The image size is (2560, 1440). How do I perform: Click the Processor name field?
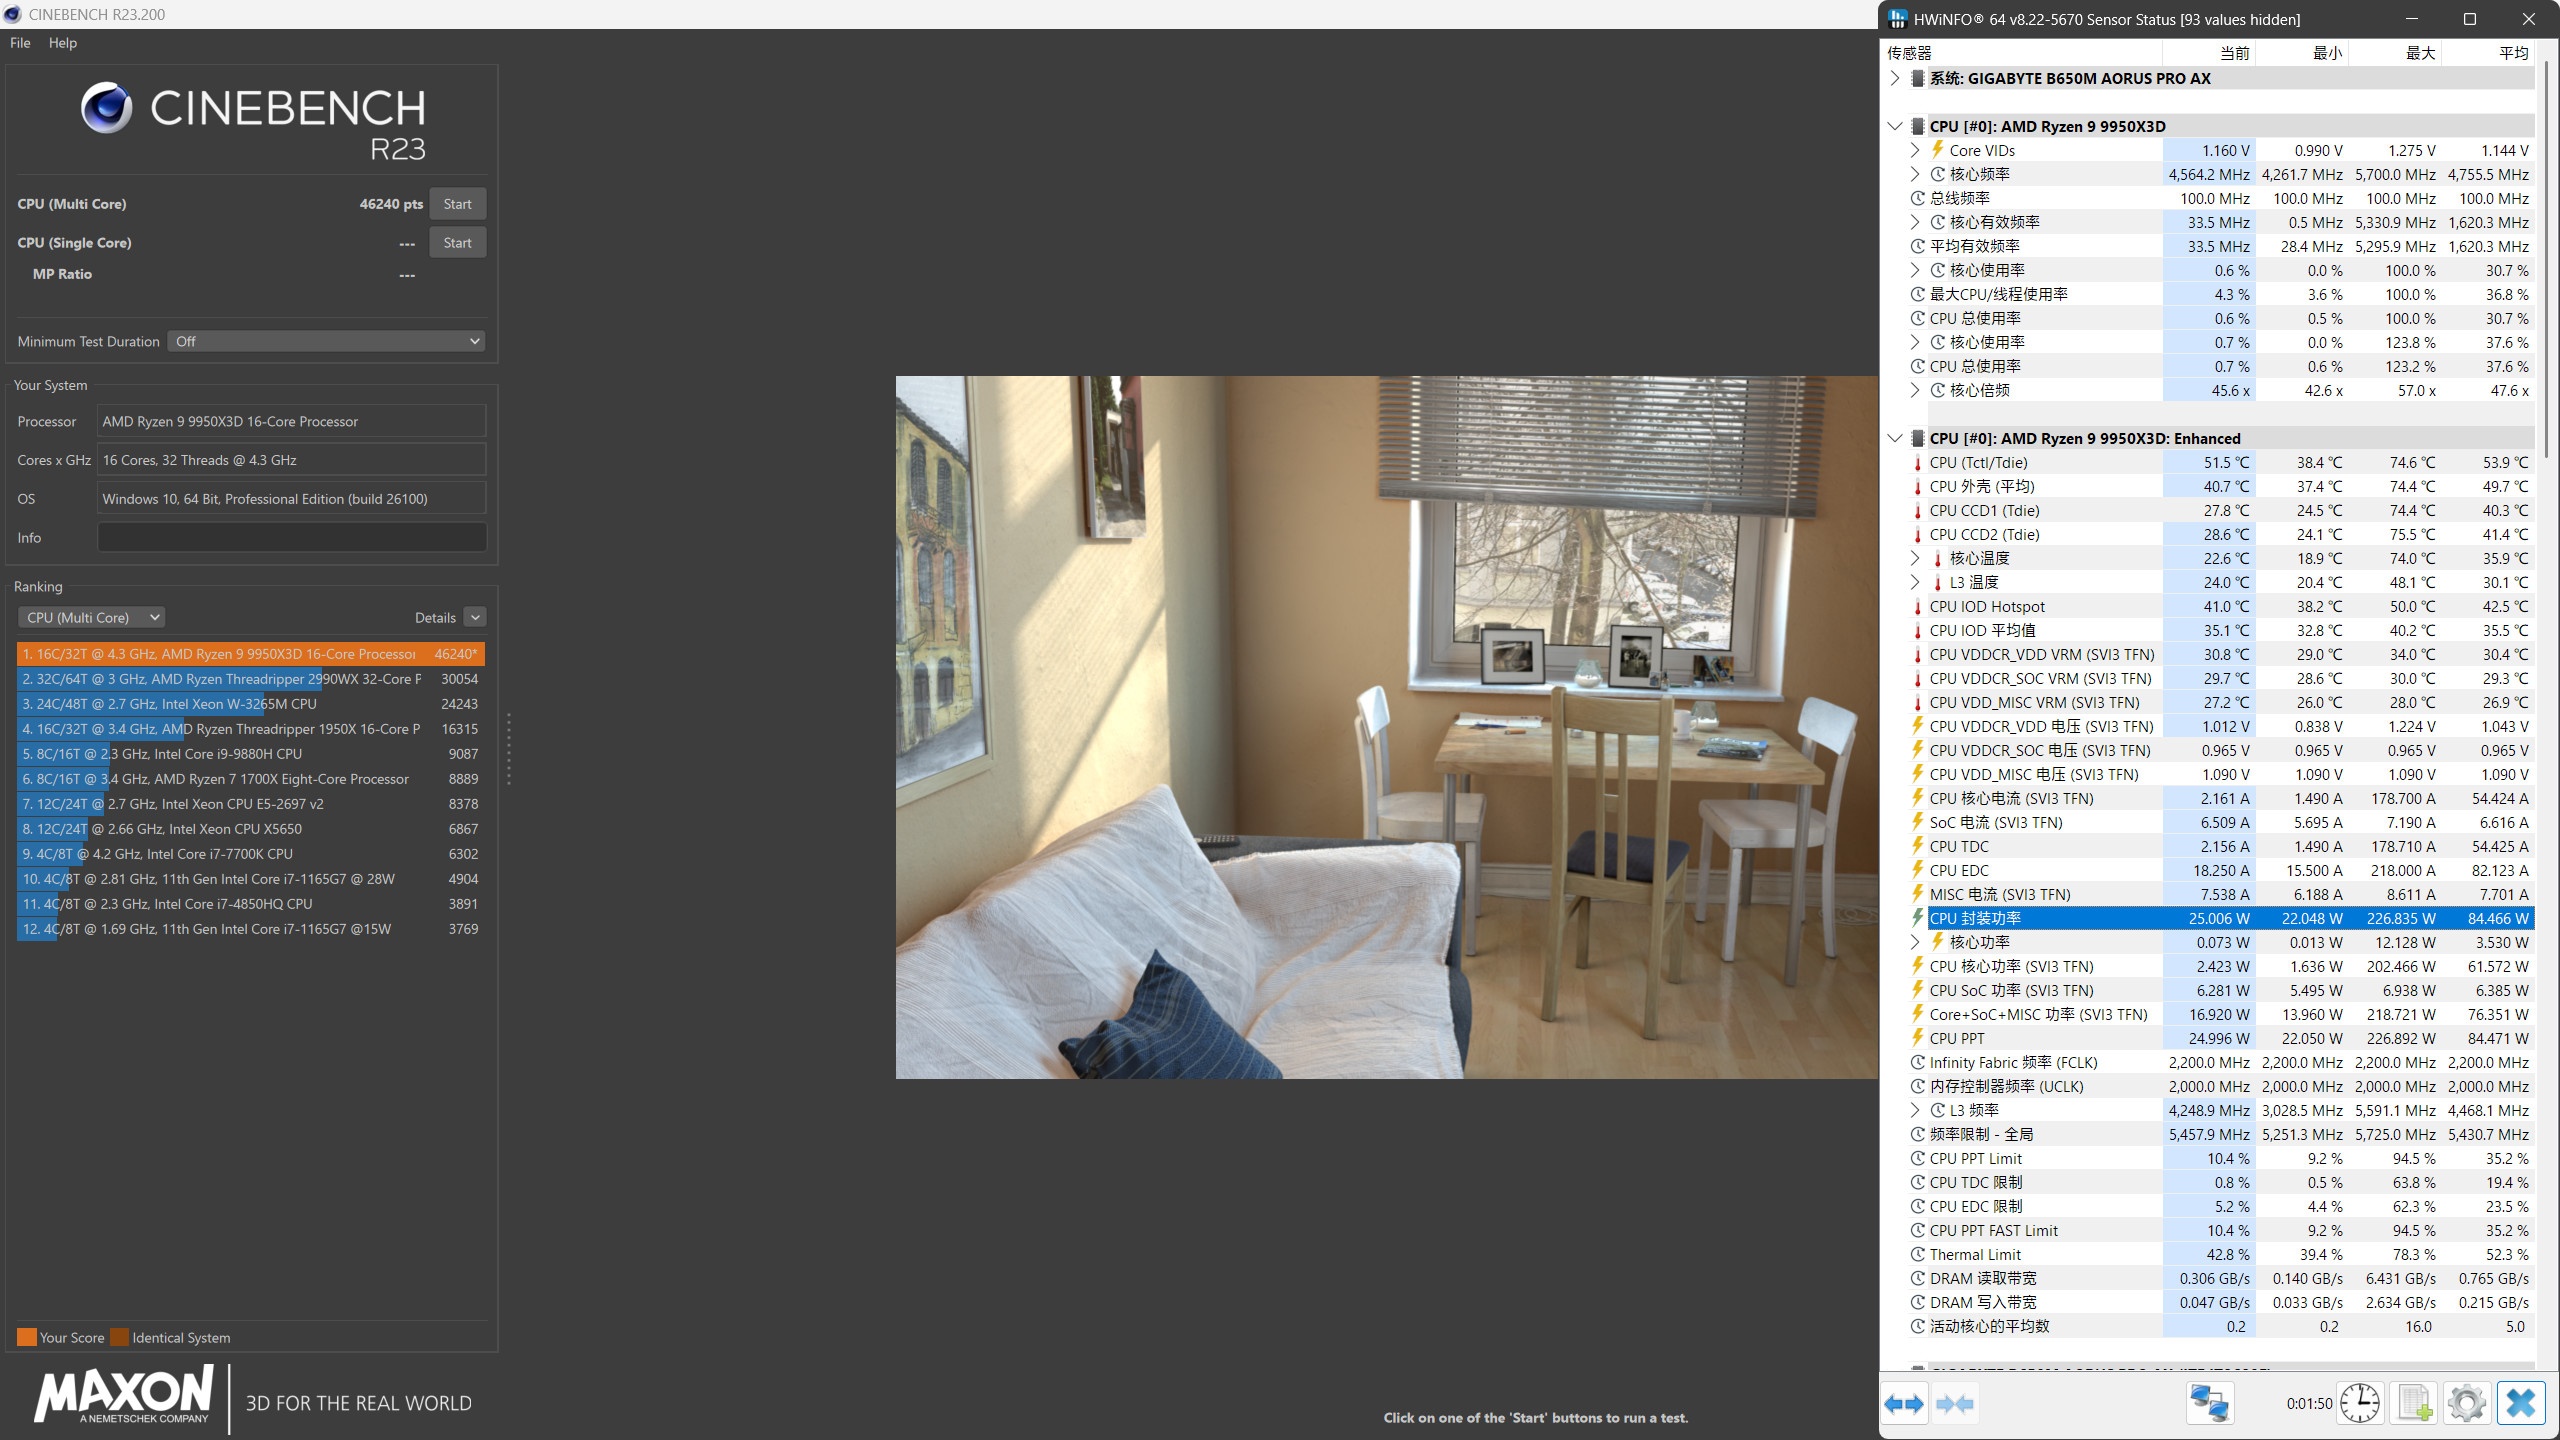[x=292, y=422]
